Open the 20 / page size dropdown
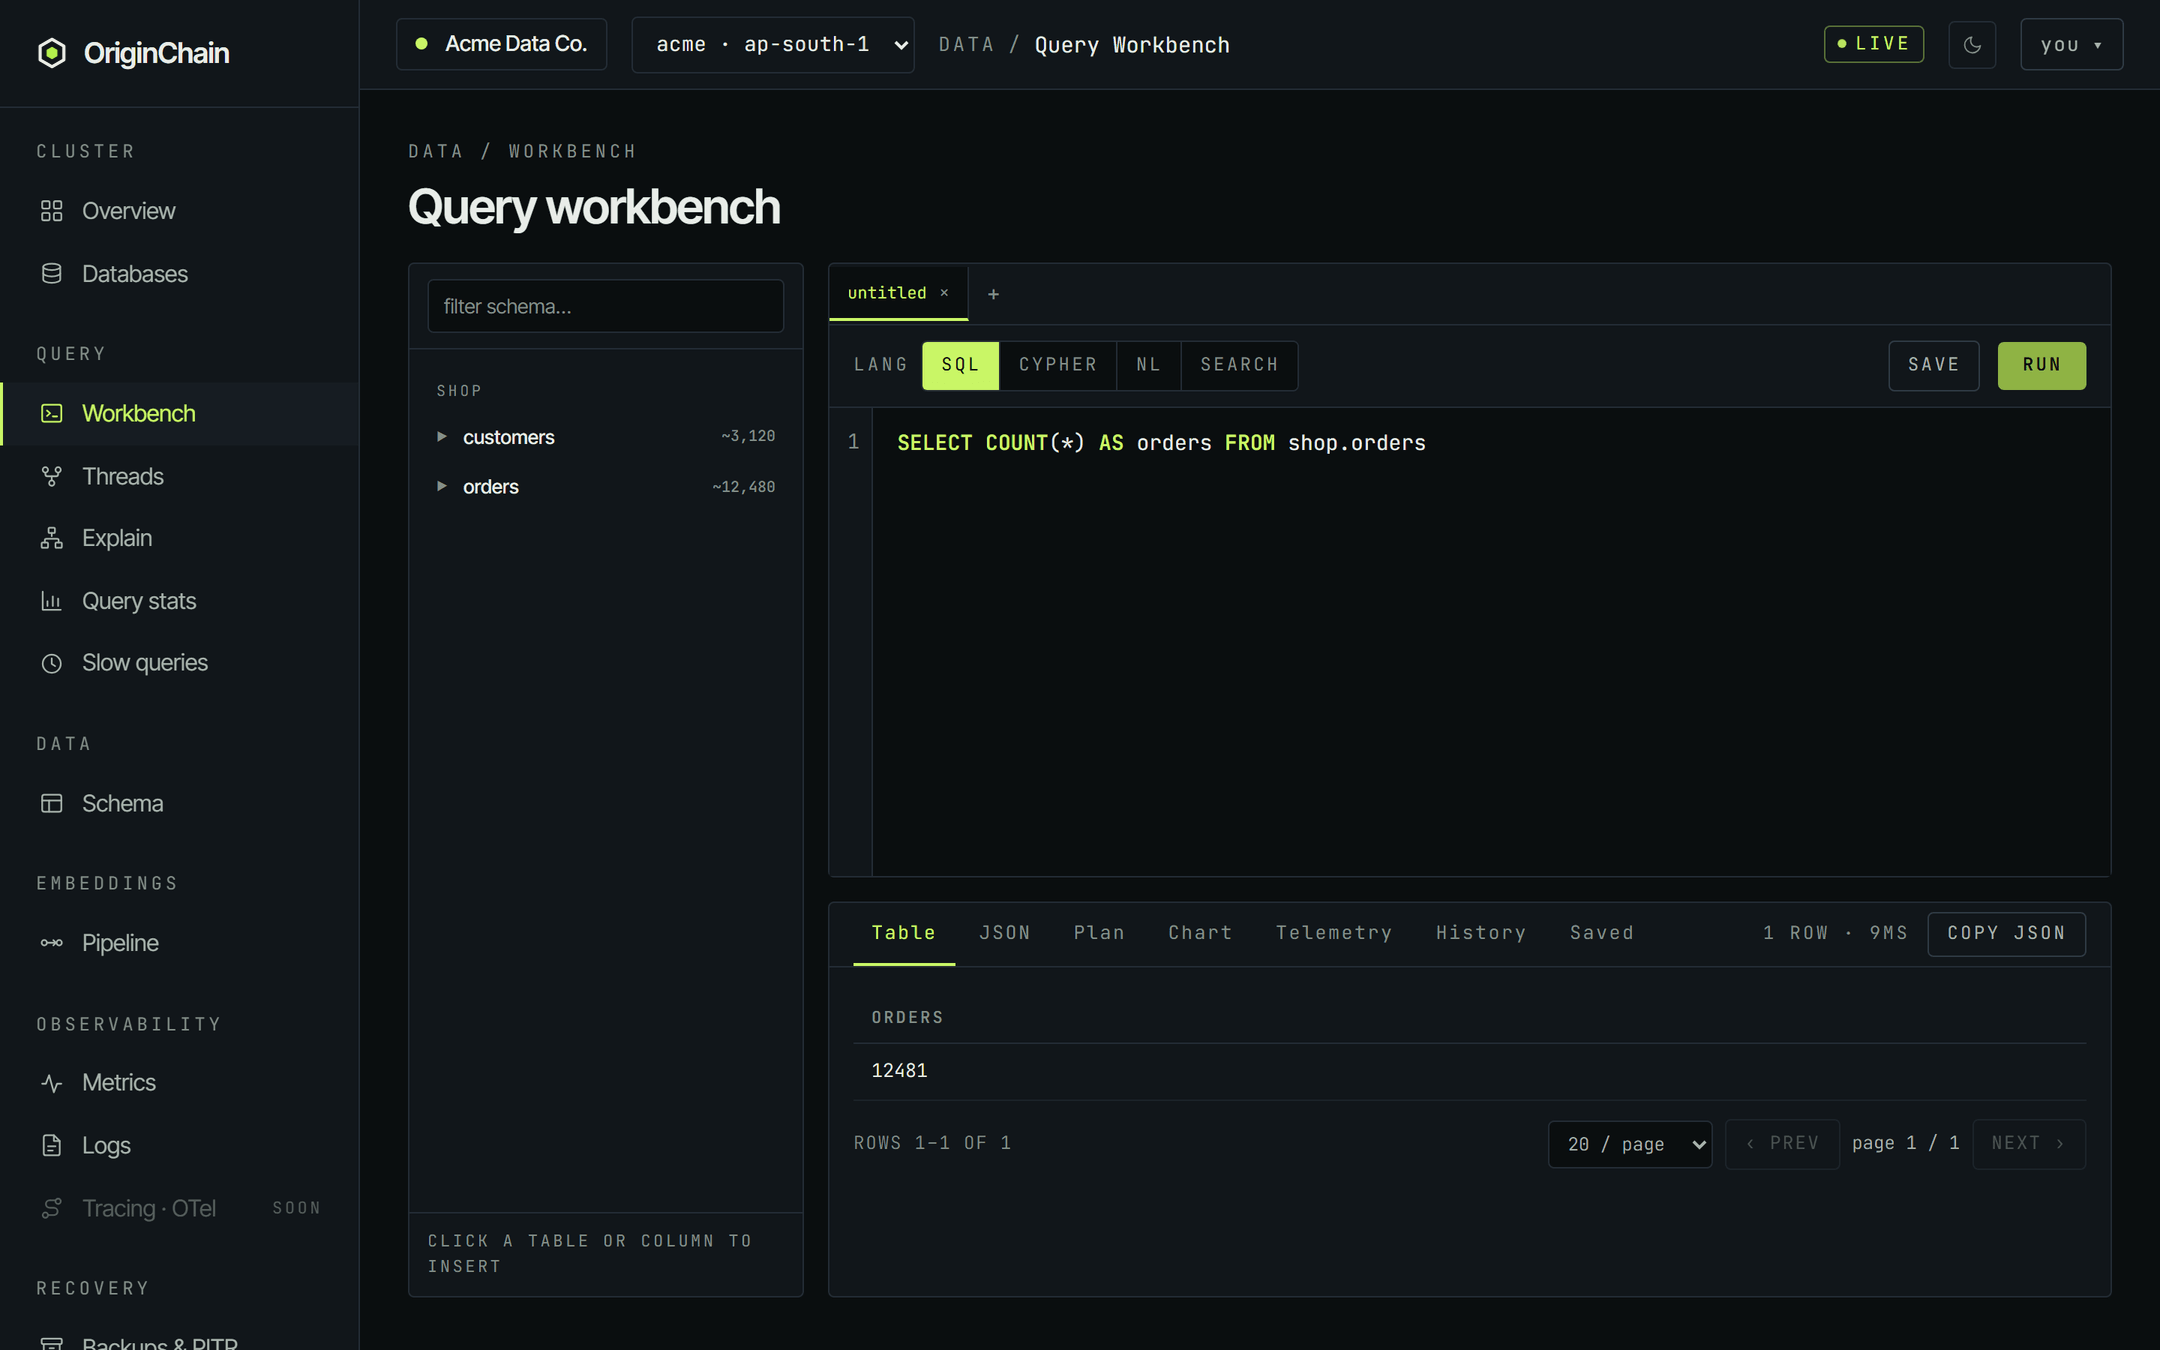Viewport: 2160px width, 1350px height. pos(1630,1144)
